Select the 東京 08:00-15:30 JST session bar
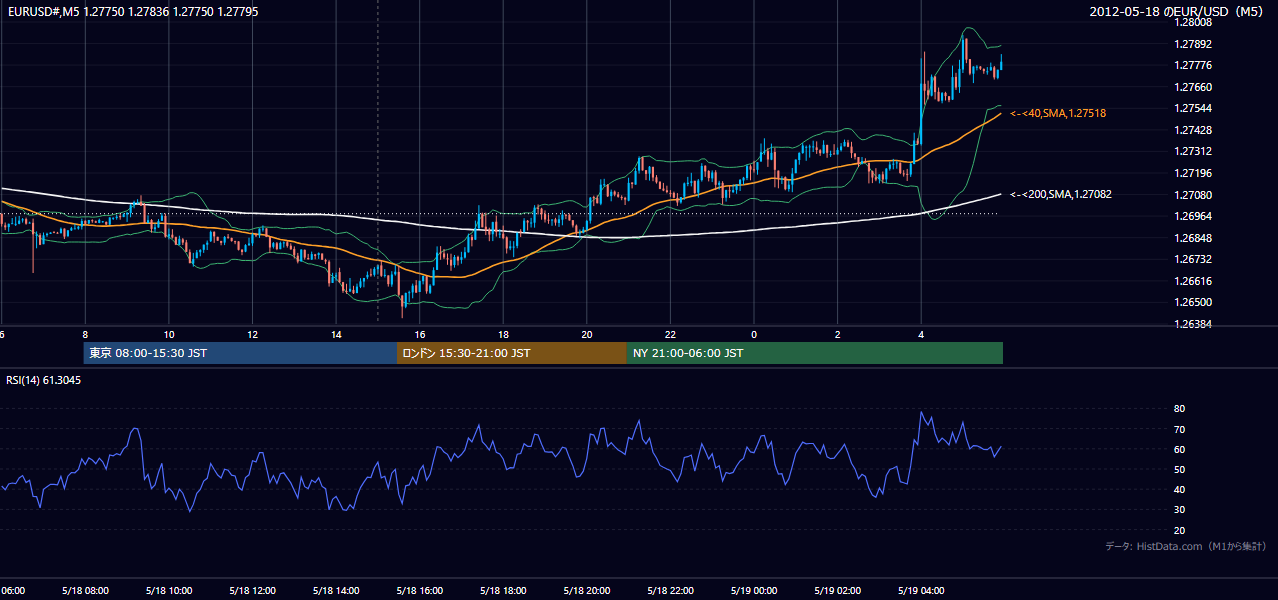The image size is (1278, 600). [240, 353]
